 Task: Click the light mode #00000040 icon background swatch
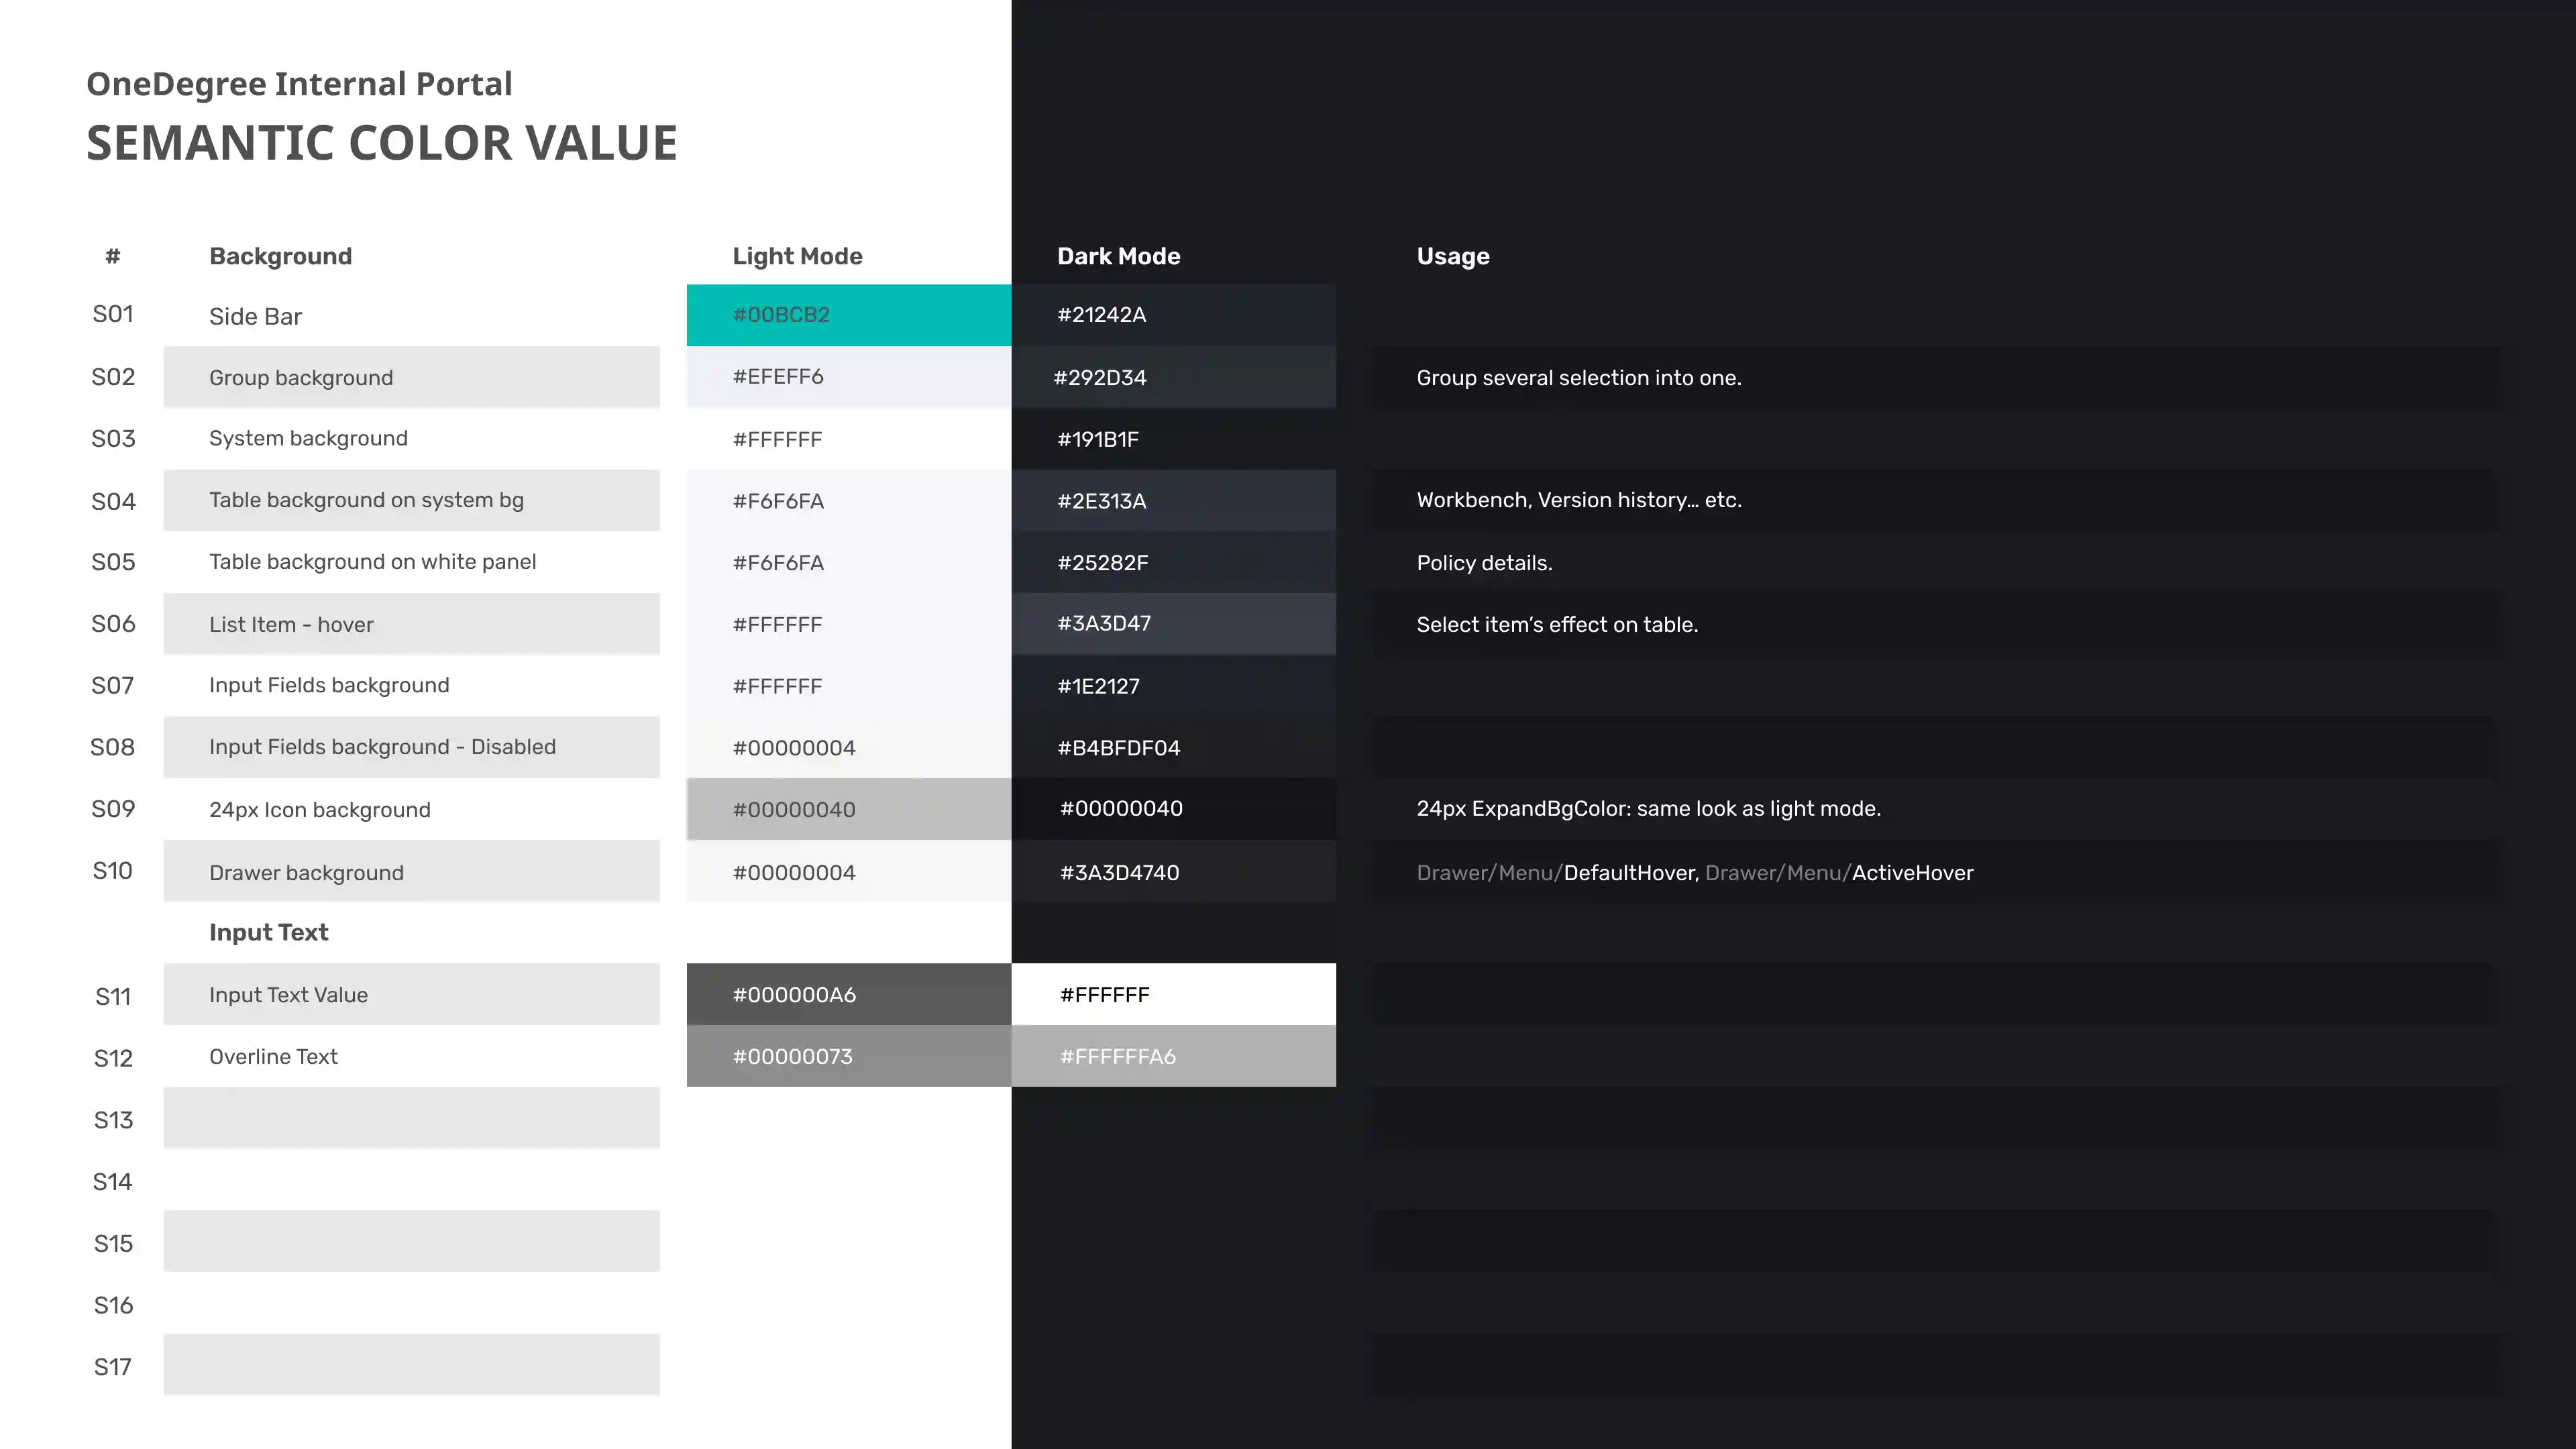[848, 809]
